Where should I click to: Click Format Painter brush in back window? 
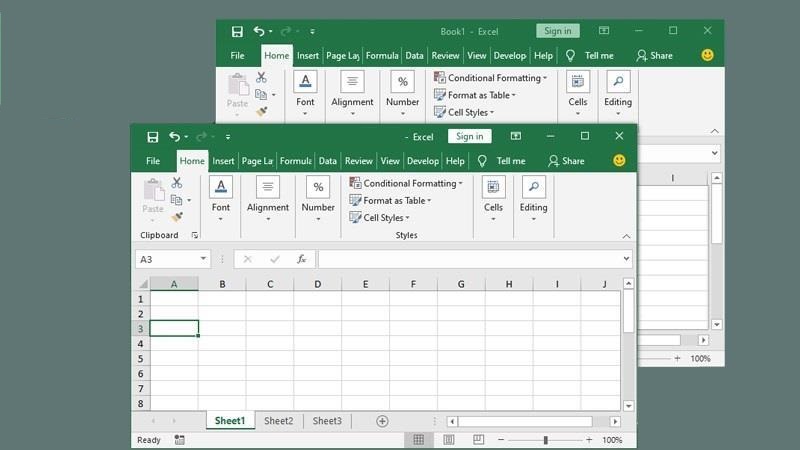click(262, 111)
